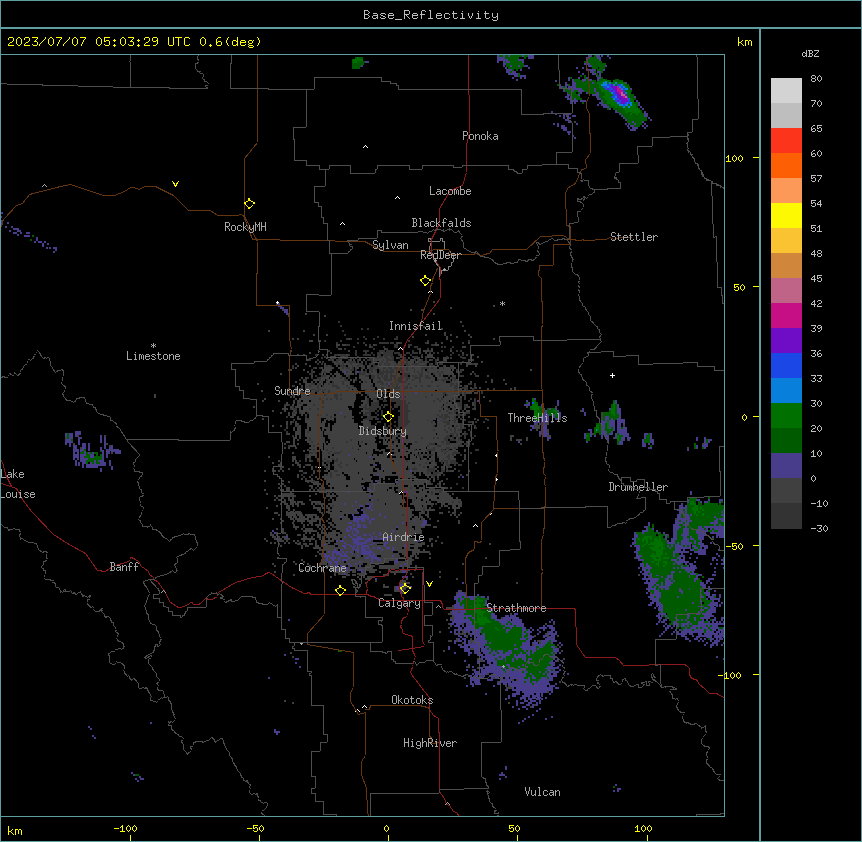The image size is (862, 842).
Task: Click the yellow marker above Calgary label
Action: point(405,589)
